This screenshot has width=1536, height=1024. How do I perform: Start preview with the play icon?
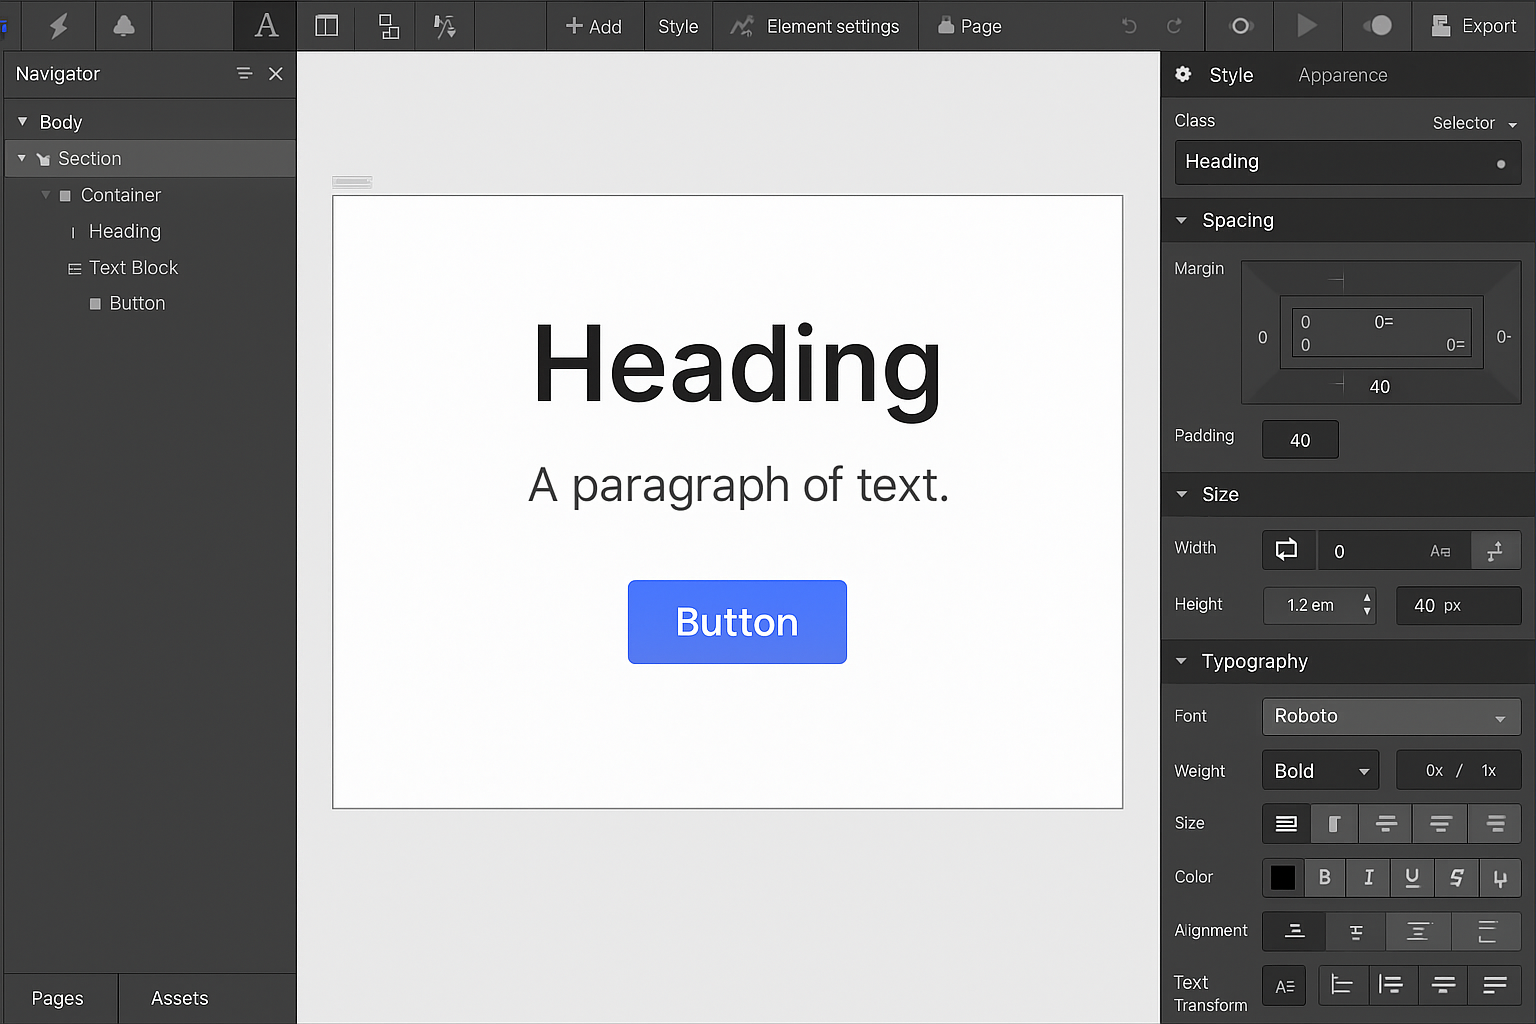[1306, 26]
